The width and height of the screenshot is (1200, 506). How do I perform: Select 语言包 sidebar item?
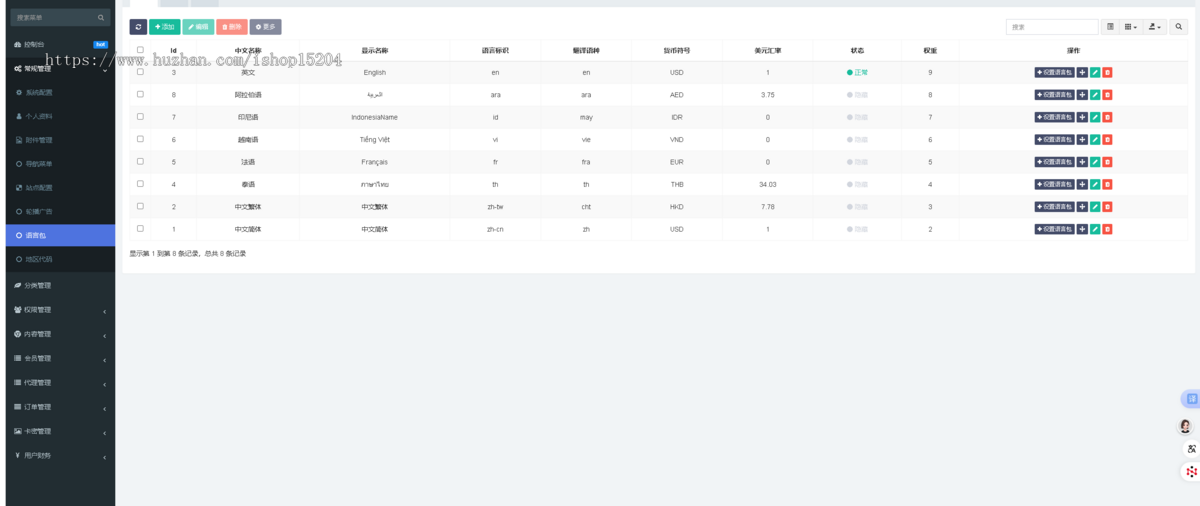[x=60, y=235]
